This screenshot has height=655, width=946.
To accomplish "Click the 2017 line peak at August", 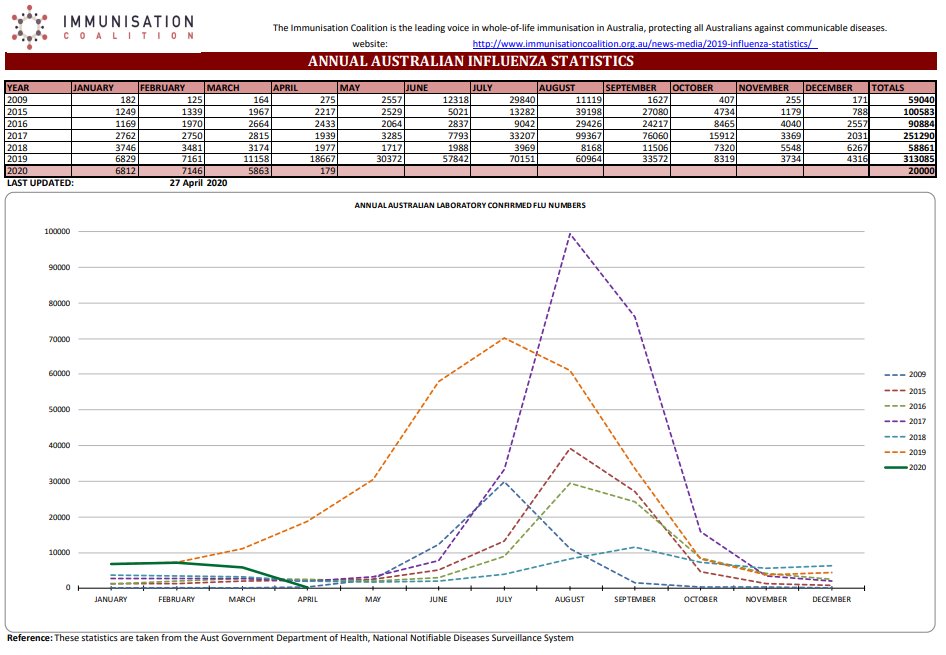I will click(570, 234).
